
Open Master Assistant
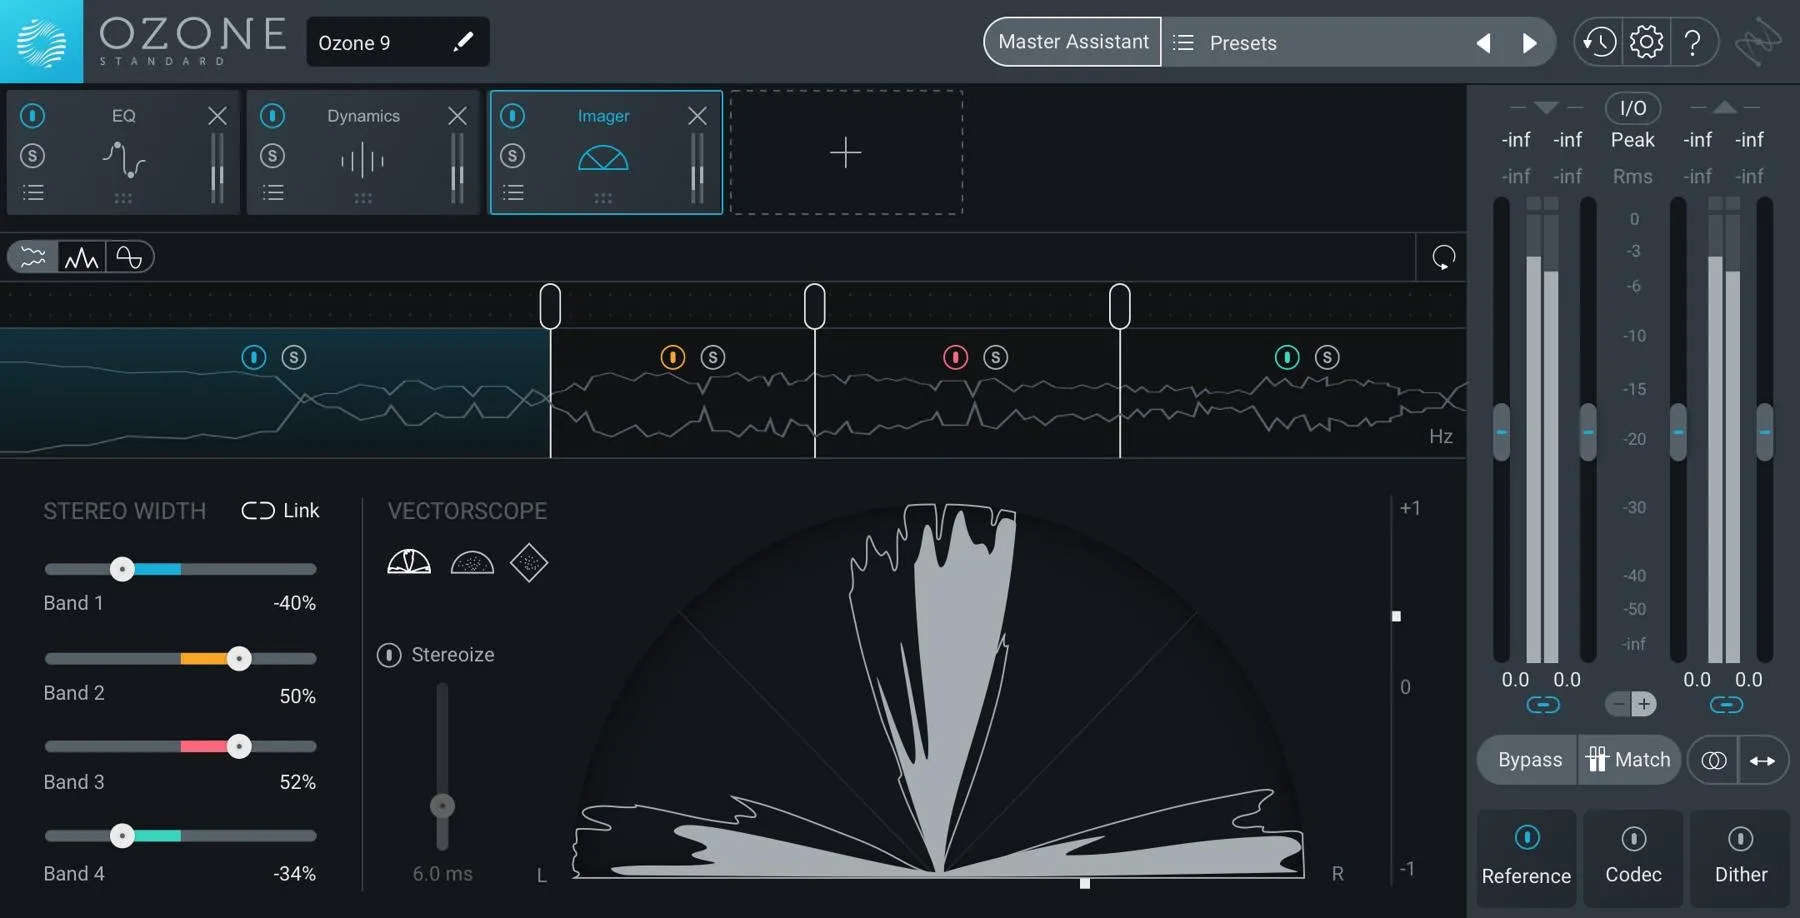pos(1072,42)
